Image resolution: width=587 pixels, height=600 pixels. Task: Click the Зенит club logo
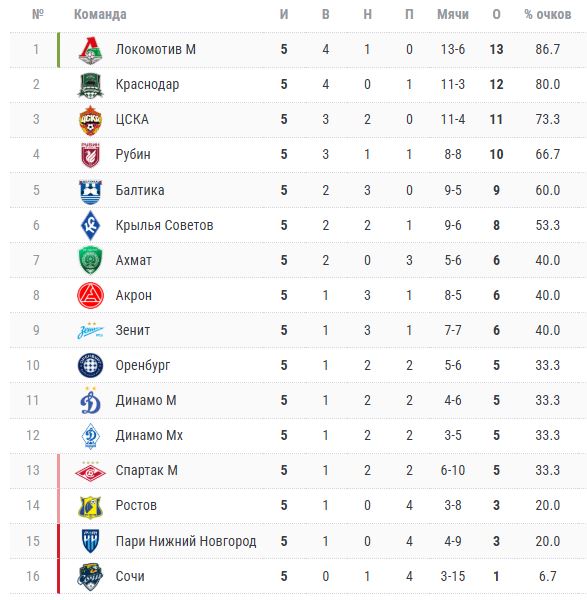[x=90, y=331]
